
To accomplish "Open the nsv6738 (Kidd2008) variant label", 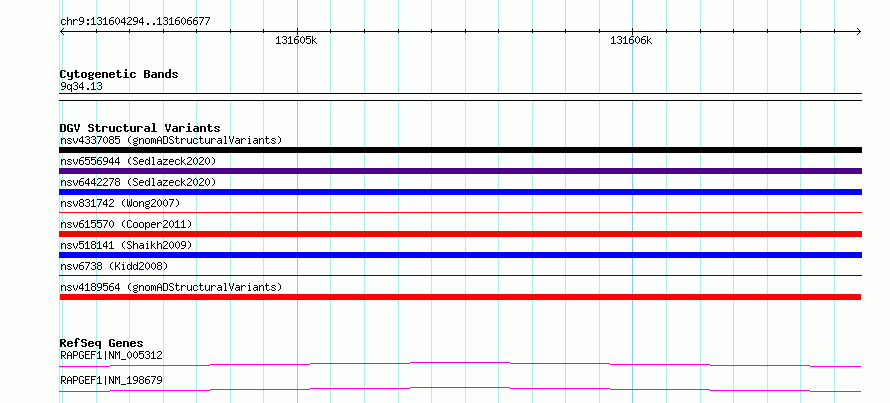I will (x=114, y=266).
